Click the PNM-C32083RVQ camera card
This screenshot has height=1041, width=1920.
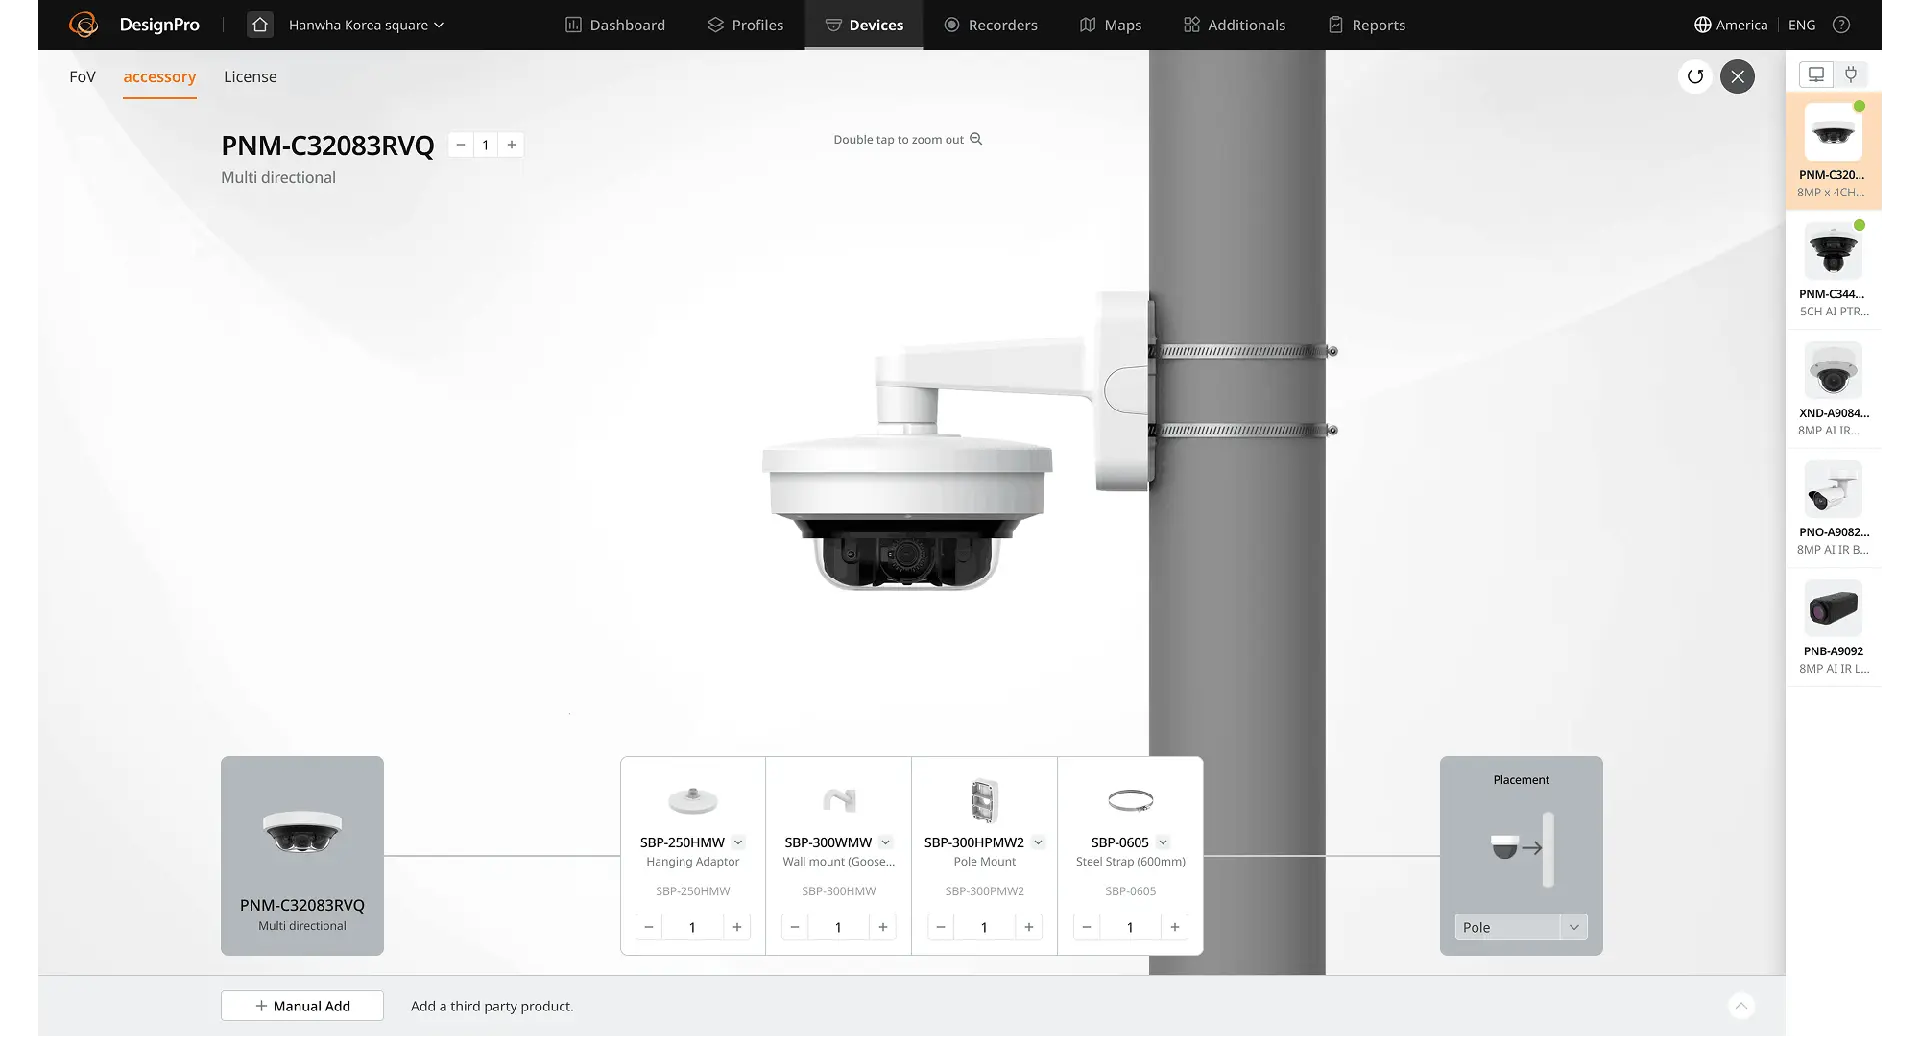pos(302,855)
